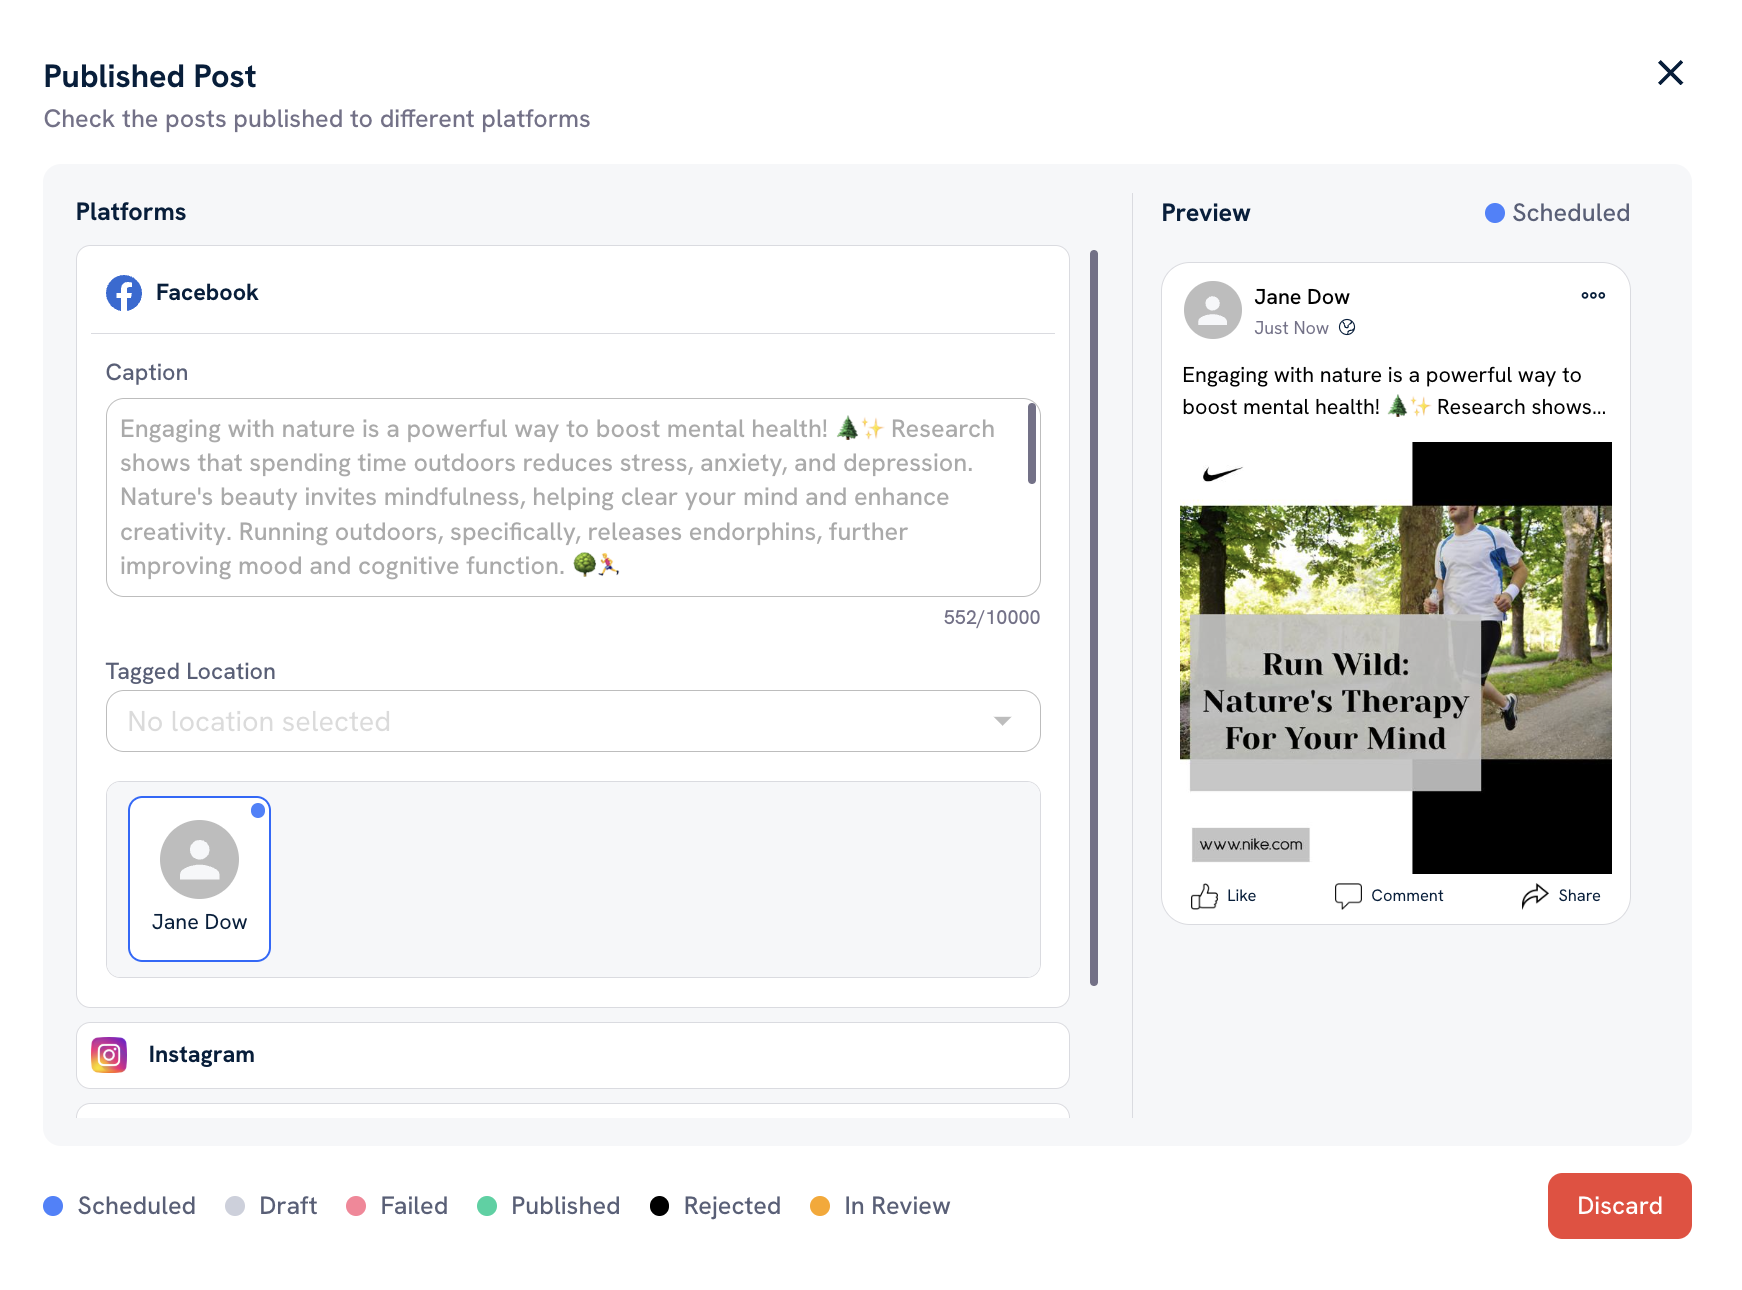The width and height of the screenshot is (1742, 1290).
Task: Close the Published Post dialog
Action: (x=1670, y=73)
